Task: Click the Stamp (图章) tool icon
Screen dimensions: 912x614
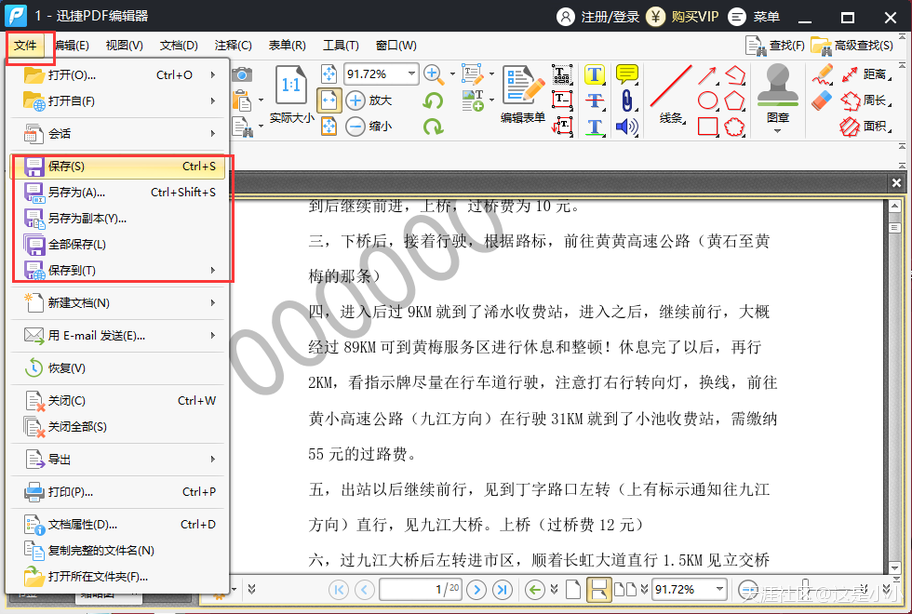Action: coord(778,85)
